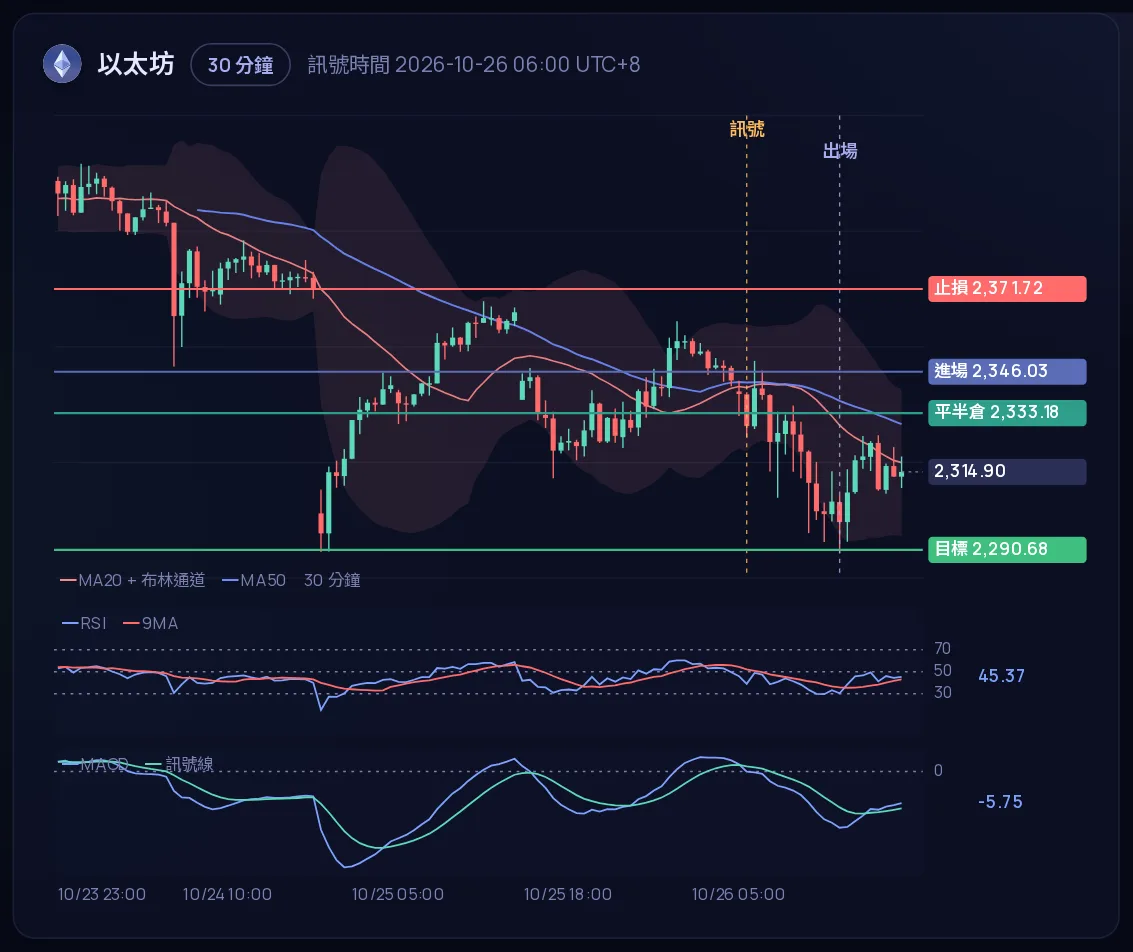Click the 9MA legend entry
This screenshot has height=952, width=1133.
151,623
